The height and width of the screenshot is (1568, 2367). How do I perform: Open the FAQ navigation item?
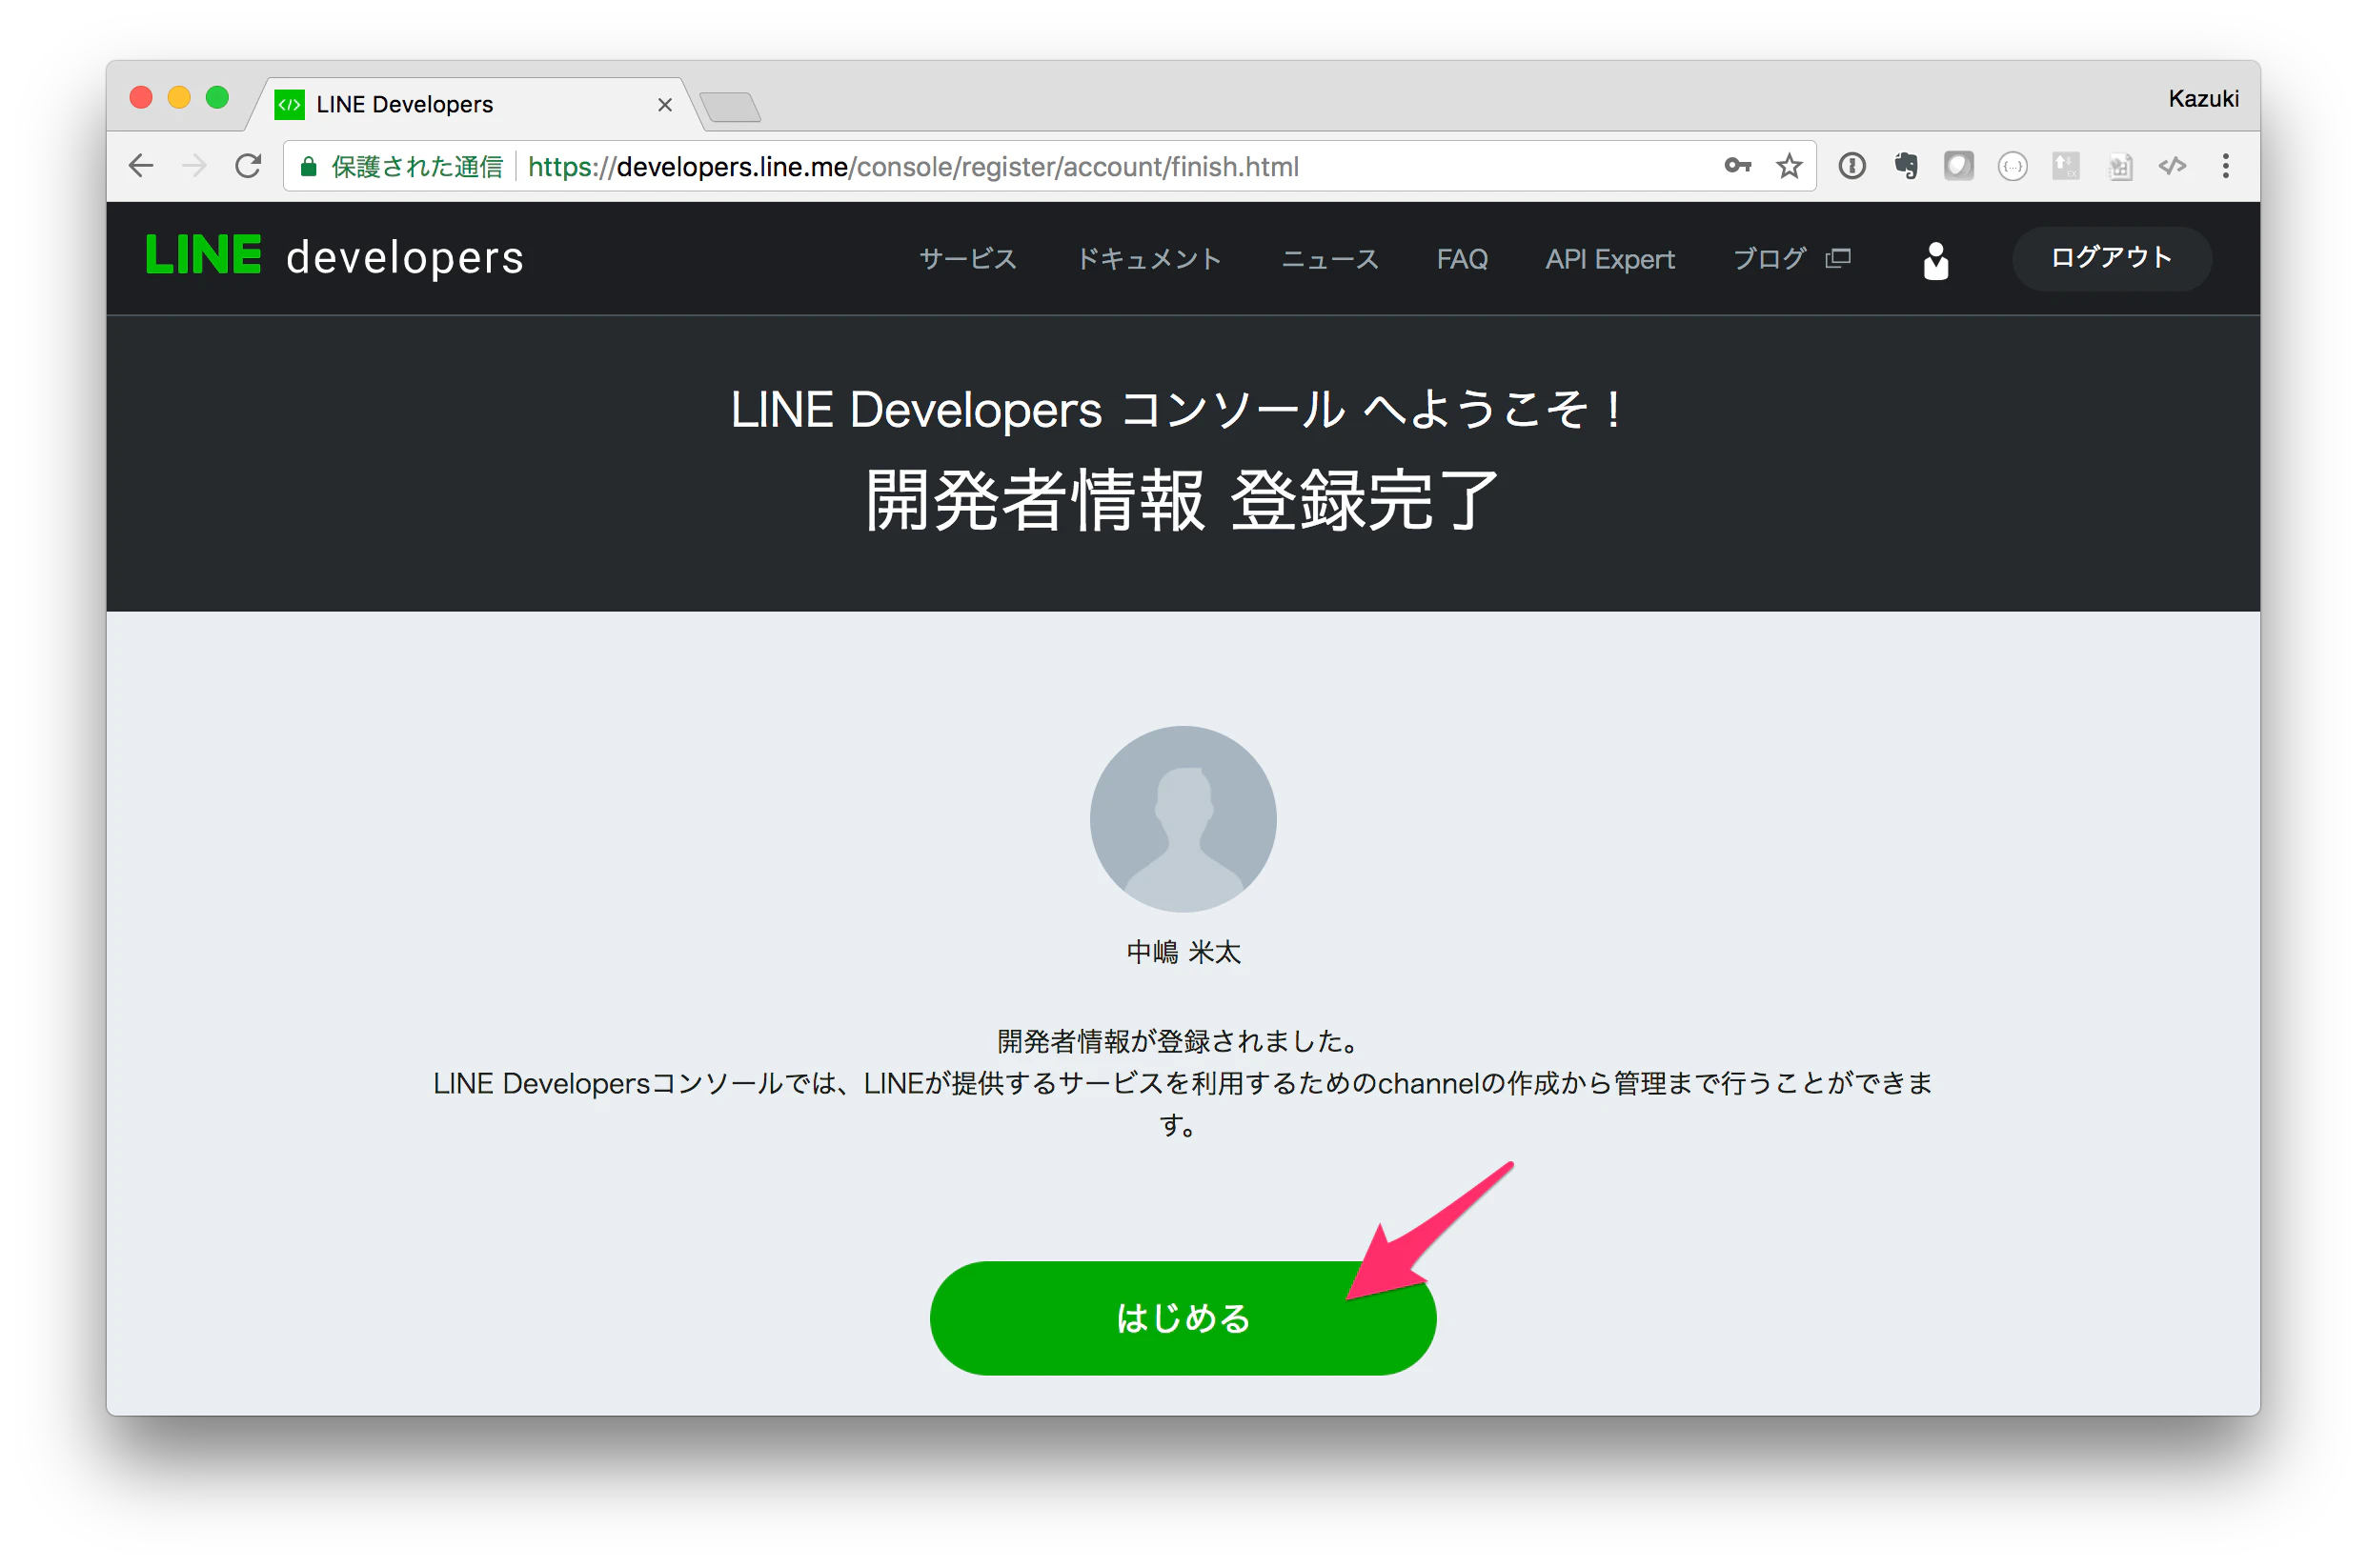coord(1462,259)
